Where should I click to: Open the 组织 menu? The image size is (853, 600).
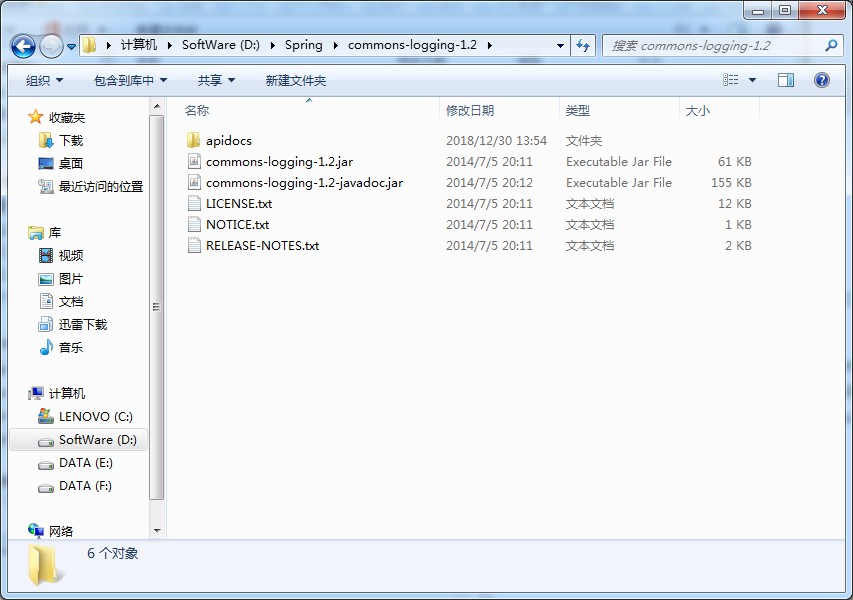[x=45, y=81]
